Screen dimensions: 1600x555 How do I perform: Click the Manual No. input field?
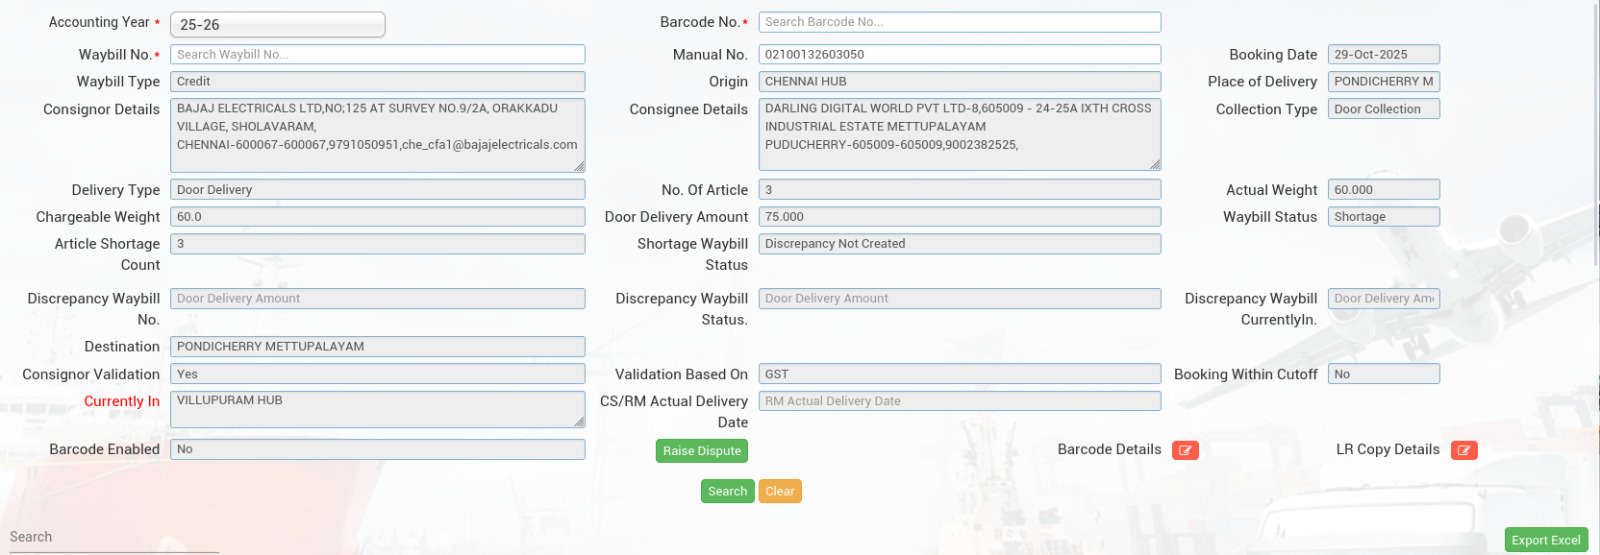(x=959, y=55)
